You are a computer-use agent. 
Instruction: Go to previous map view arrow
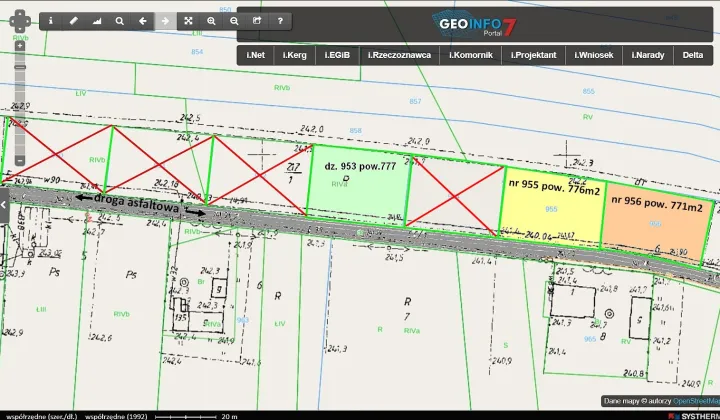(142, 21)
